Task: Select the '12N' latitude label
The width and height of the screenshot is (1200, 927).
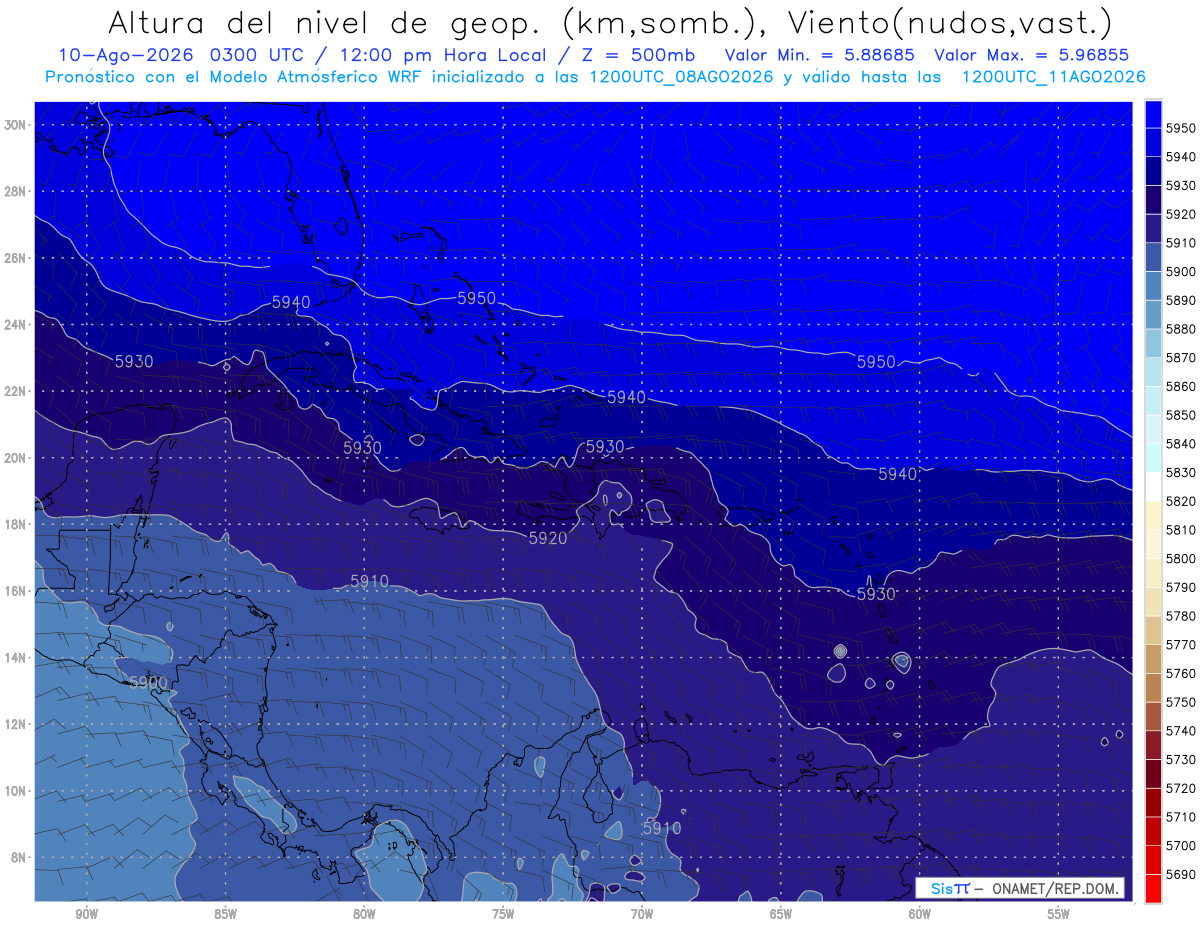Action: [x=16, y=724]
